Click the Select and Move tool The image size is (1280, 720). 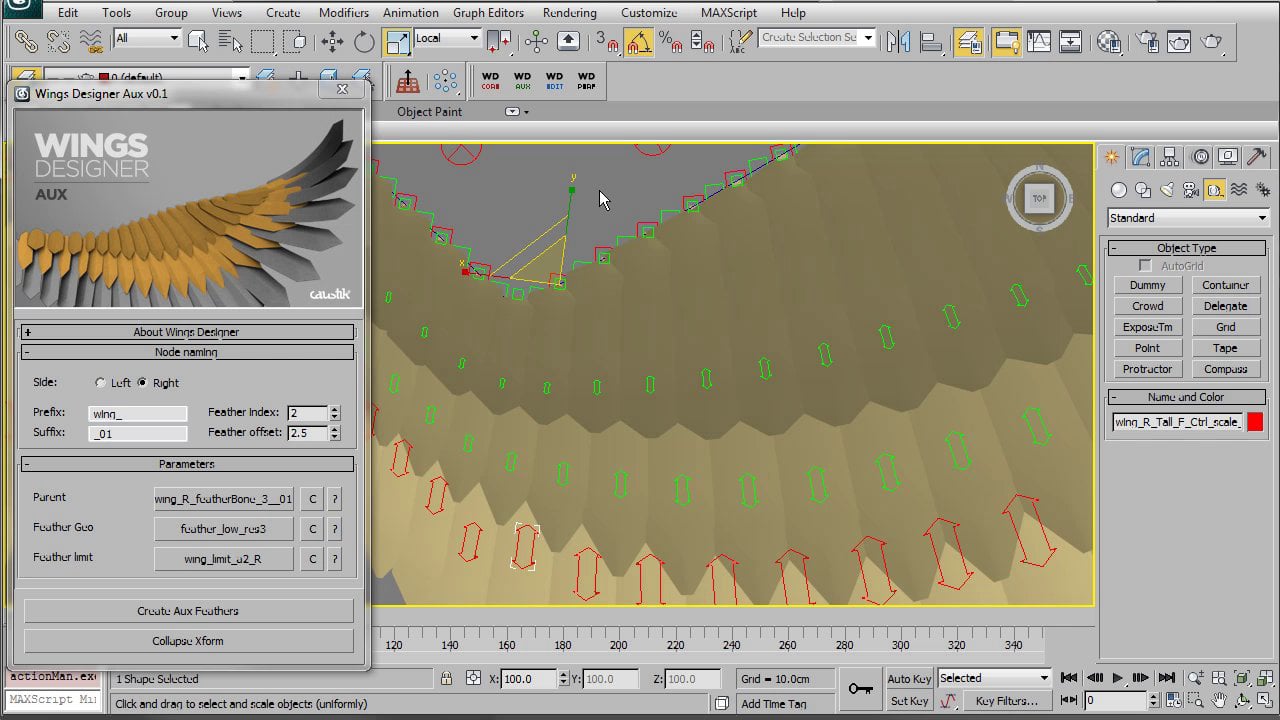click(331, 41)
